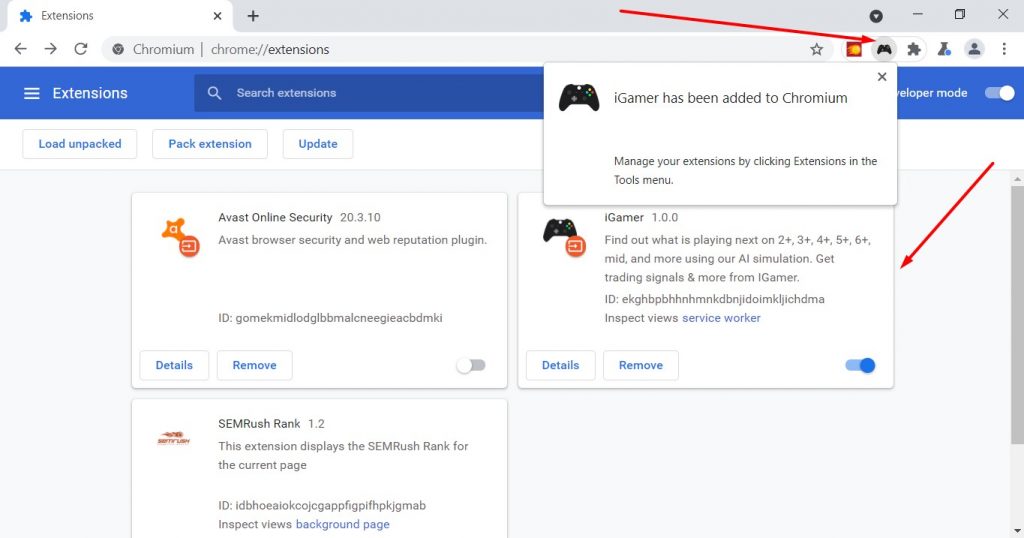
Task: Click the Update button
Action: 318,144
